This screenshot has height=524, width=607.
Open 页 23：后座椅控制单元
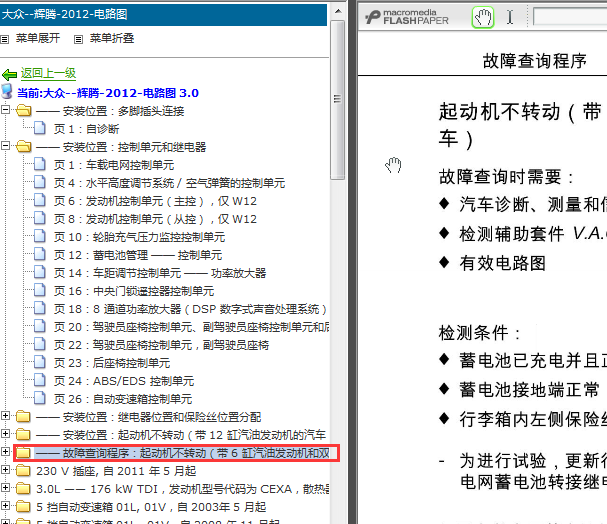[x=112, y=363]
